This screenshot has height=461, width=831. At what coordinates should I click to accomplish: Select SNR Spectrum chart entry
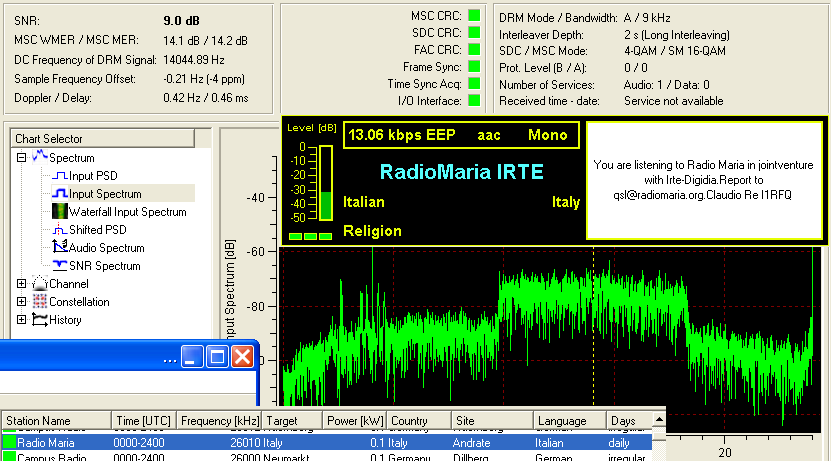[105, 265]
